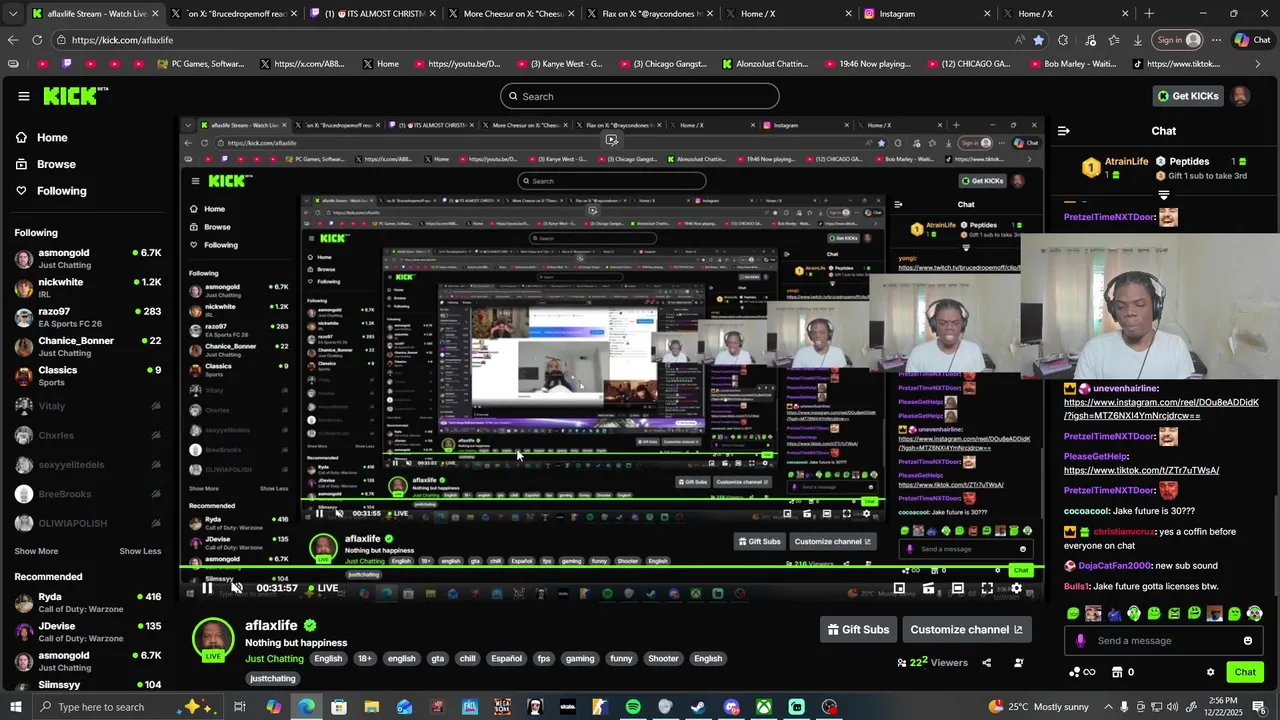Image resolution: width=1280 pixels, height=720 pixels.
Task: Open Classics channel in sidebar
Action: coord(87,376)
